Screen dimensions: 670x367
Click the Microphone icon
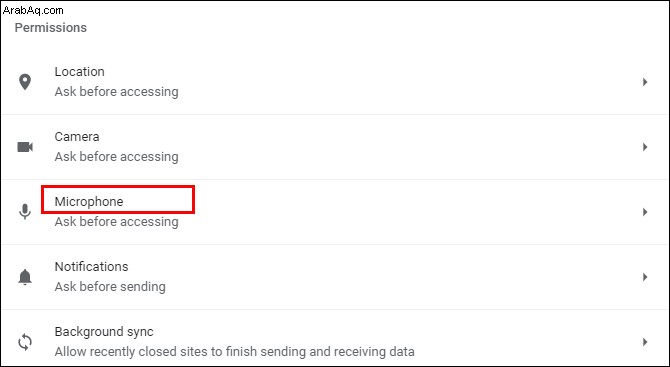(25, 212)
